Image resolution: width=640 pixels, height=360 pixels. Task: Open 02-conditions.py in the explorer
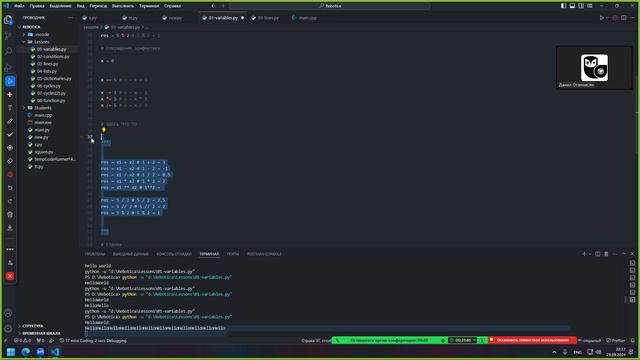(x=53, y=56)
